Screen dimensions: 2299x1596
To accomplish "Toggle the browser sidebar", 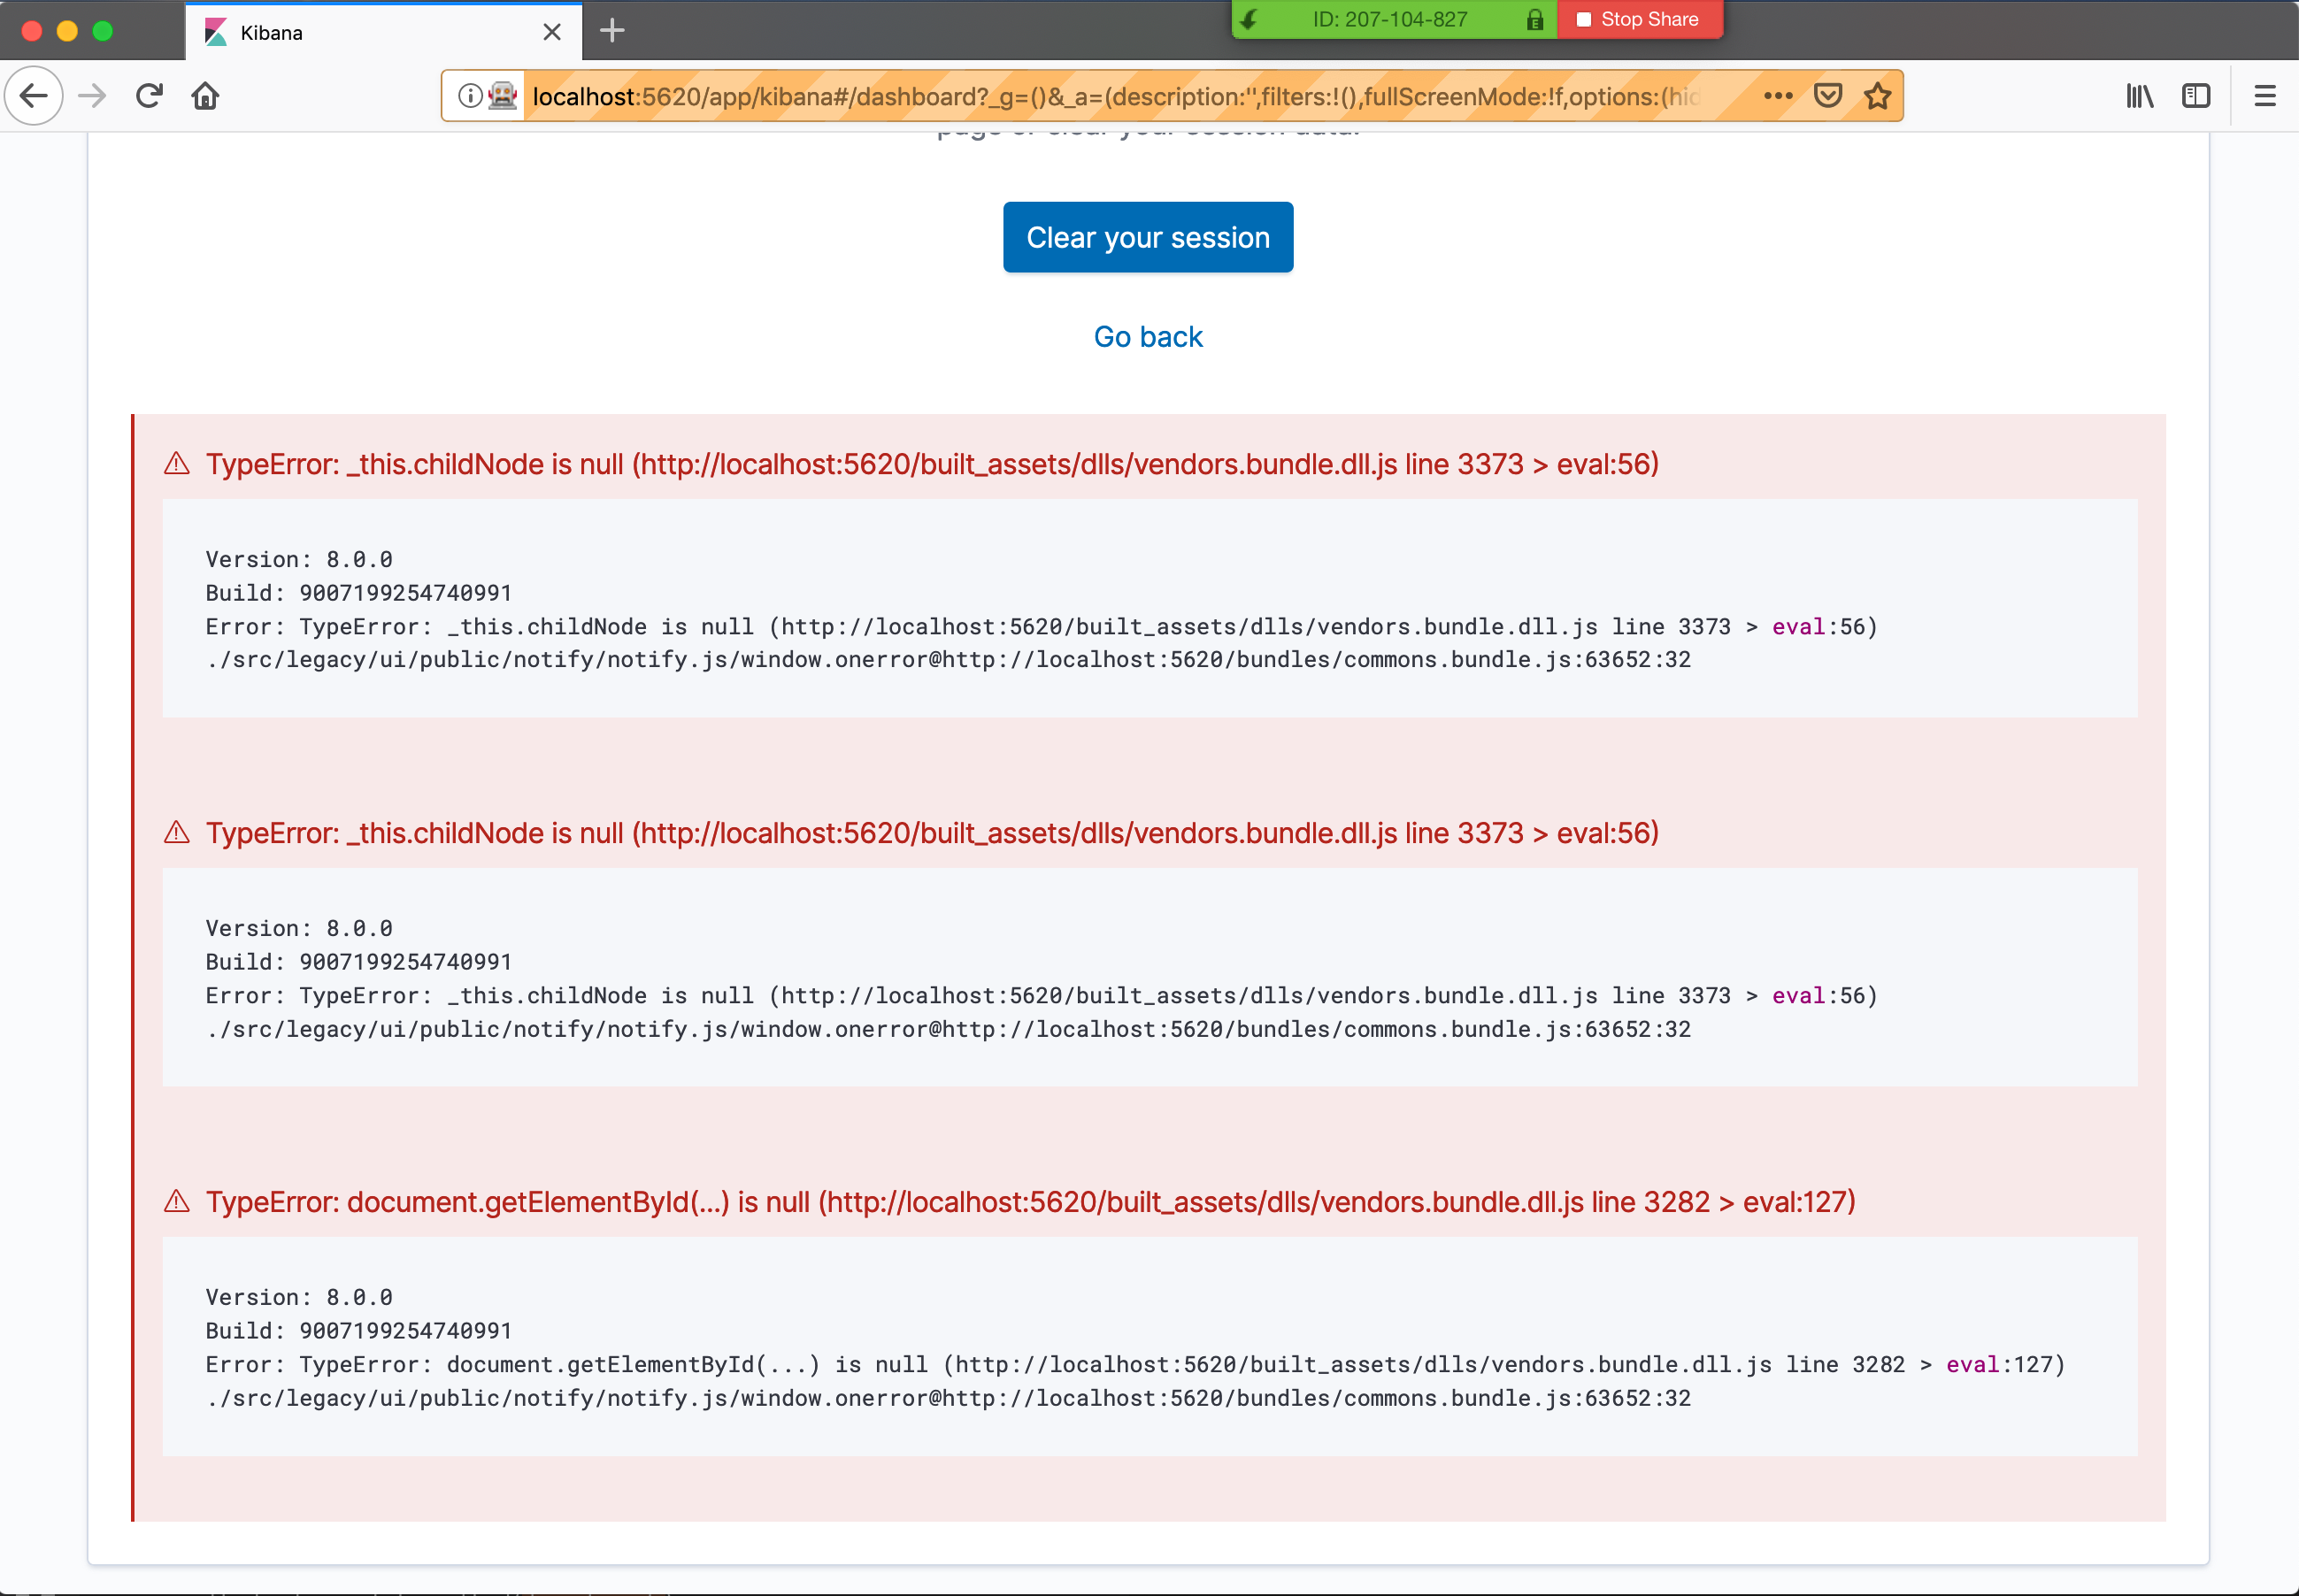I will pyautogui.click(x=2196, y=95).
